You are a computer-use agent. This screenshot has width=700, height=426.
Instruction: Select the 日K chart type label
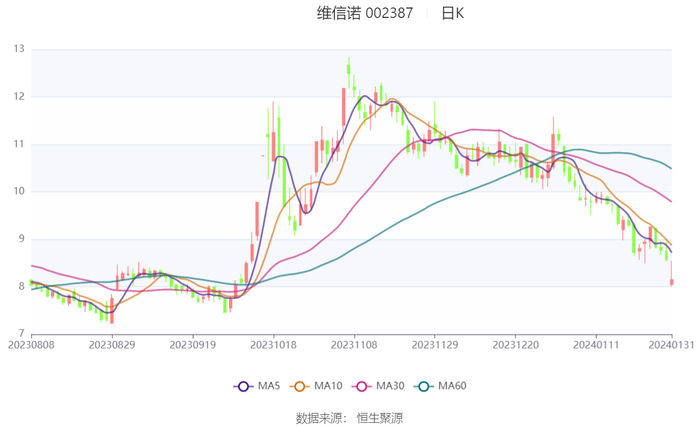453,14
